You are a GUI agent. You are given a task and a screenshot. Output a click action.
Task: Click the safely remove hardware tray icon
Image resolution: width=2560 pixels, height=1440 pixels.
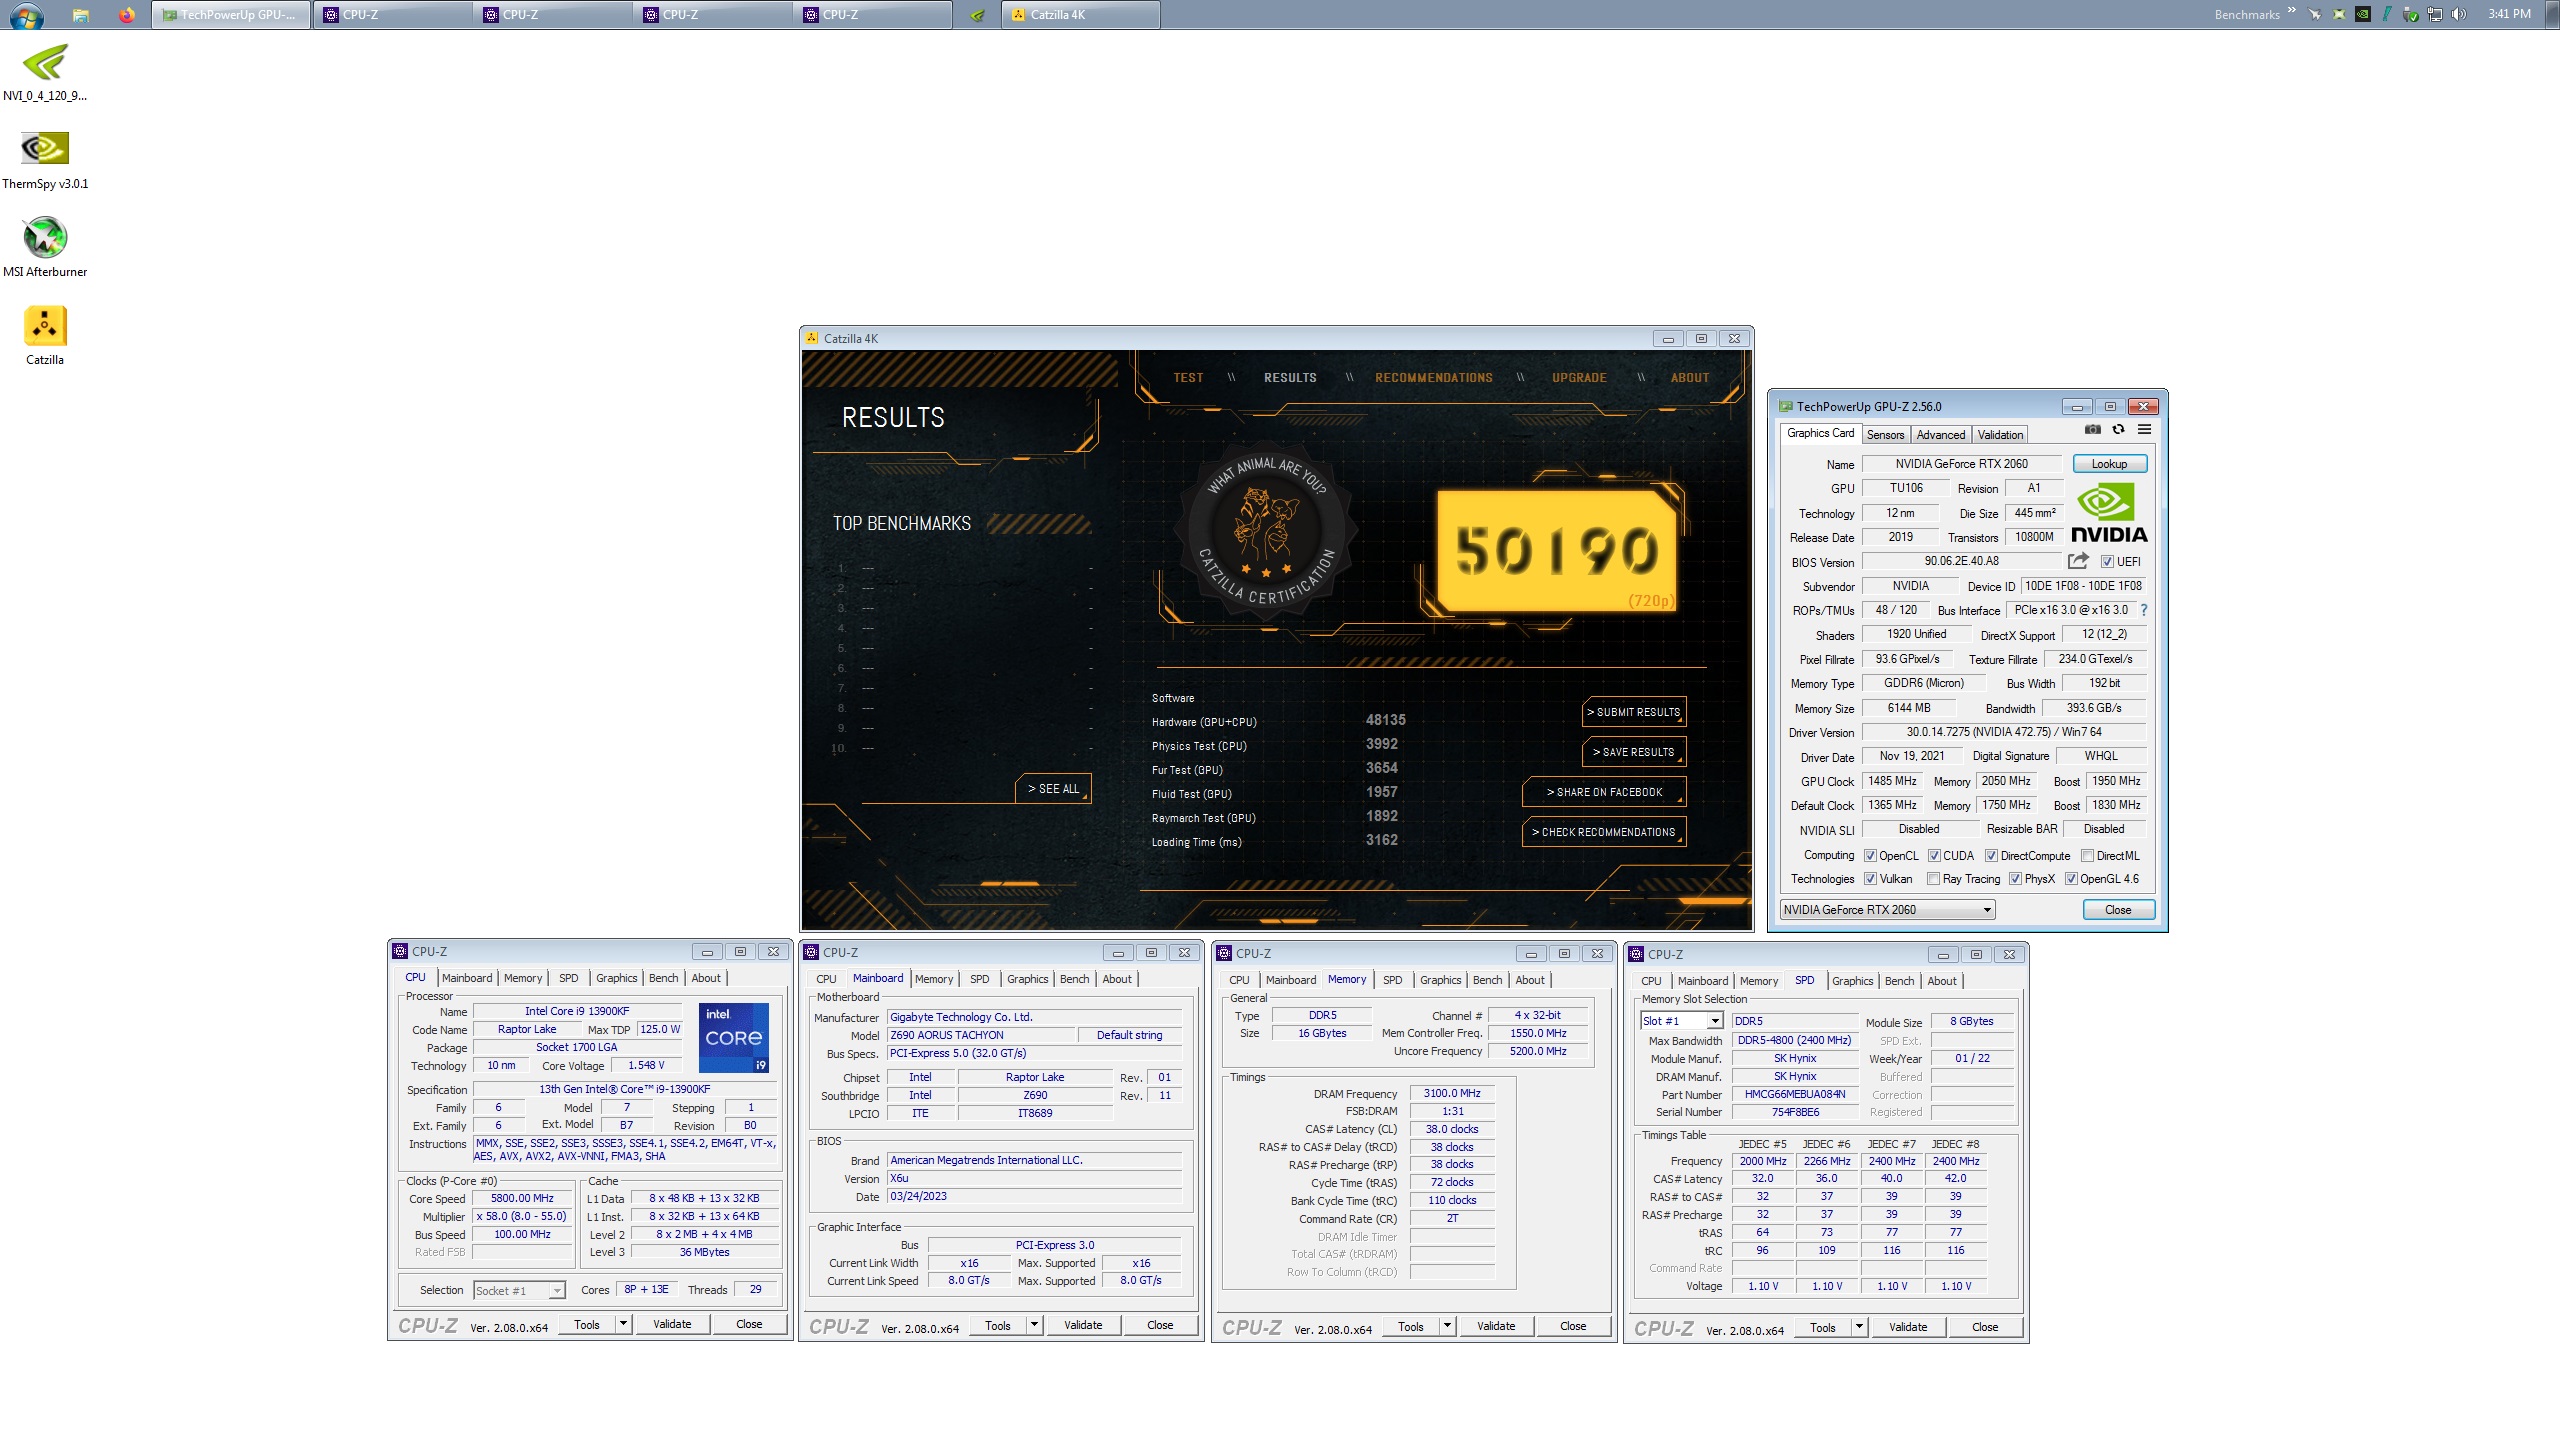[x=2411, y=14]
